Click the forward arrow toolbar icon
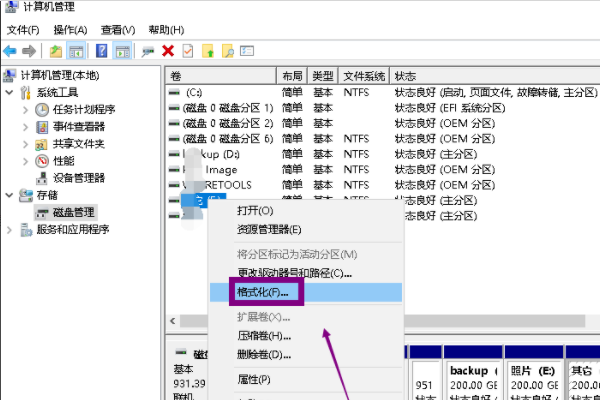The height and width of the screenshot is (400, 600). tap(29, 51)
